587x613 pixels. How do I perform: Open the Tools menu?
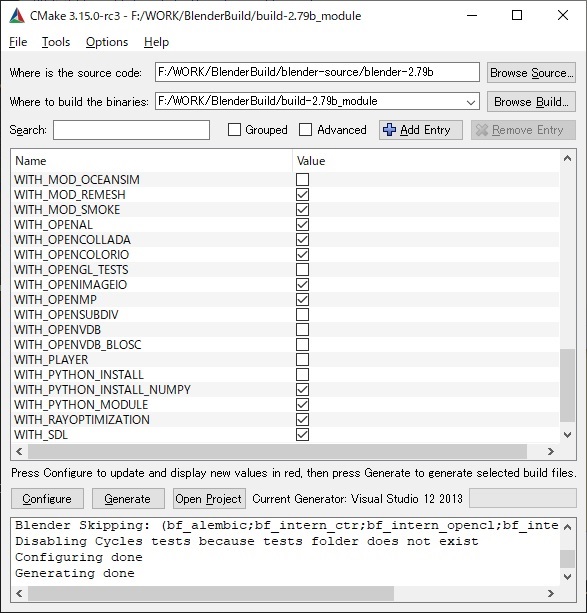(x=56, y=42)
